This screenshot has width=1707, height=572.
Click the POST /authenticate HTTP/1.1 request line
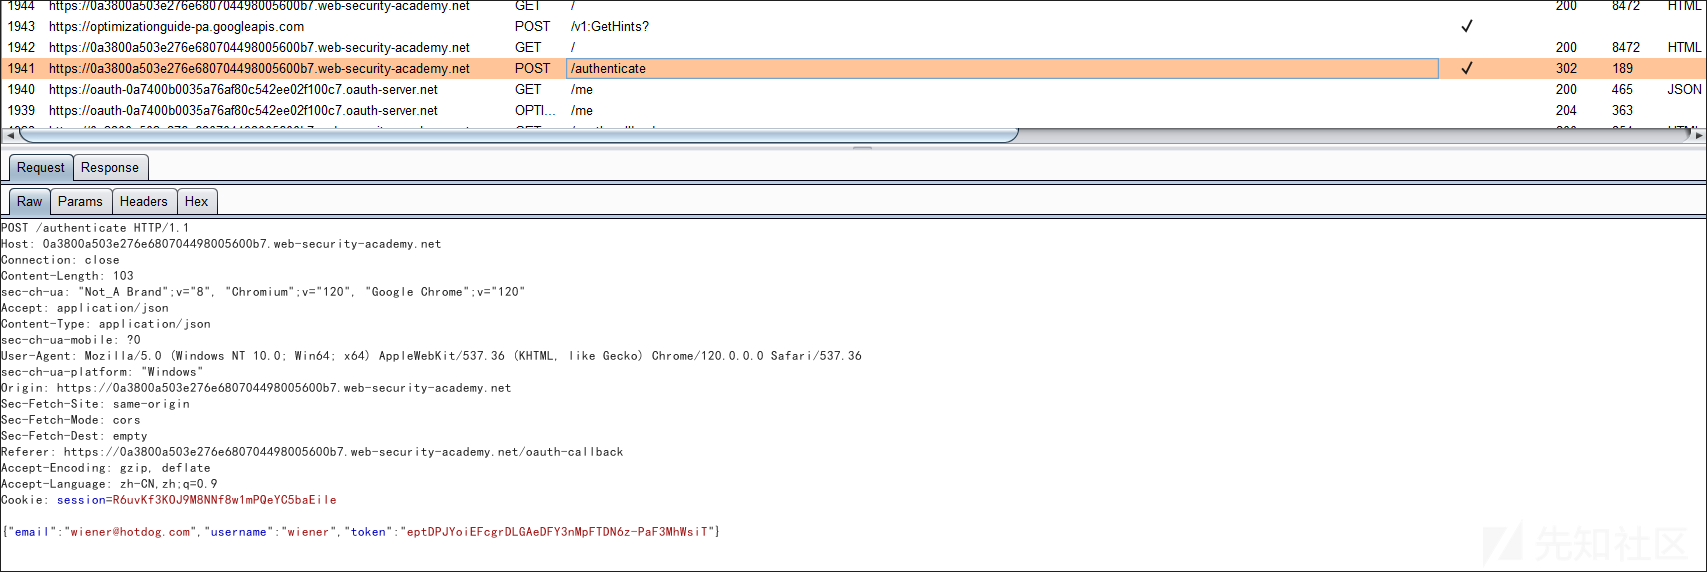click(95, 228)
